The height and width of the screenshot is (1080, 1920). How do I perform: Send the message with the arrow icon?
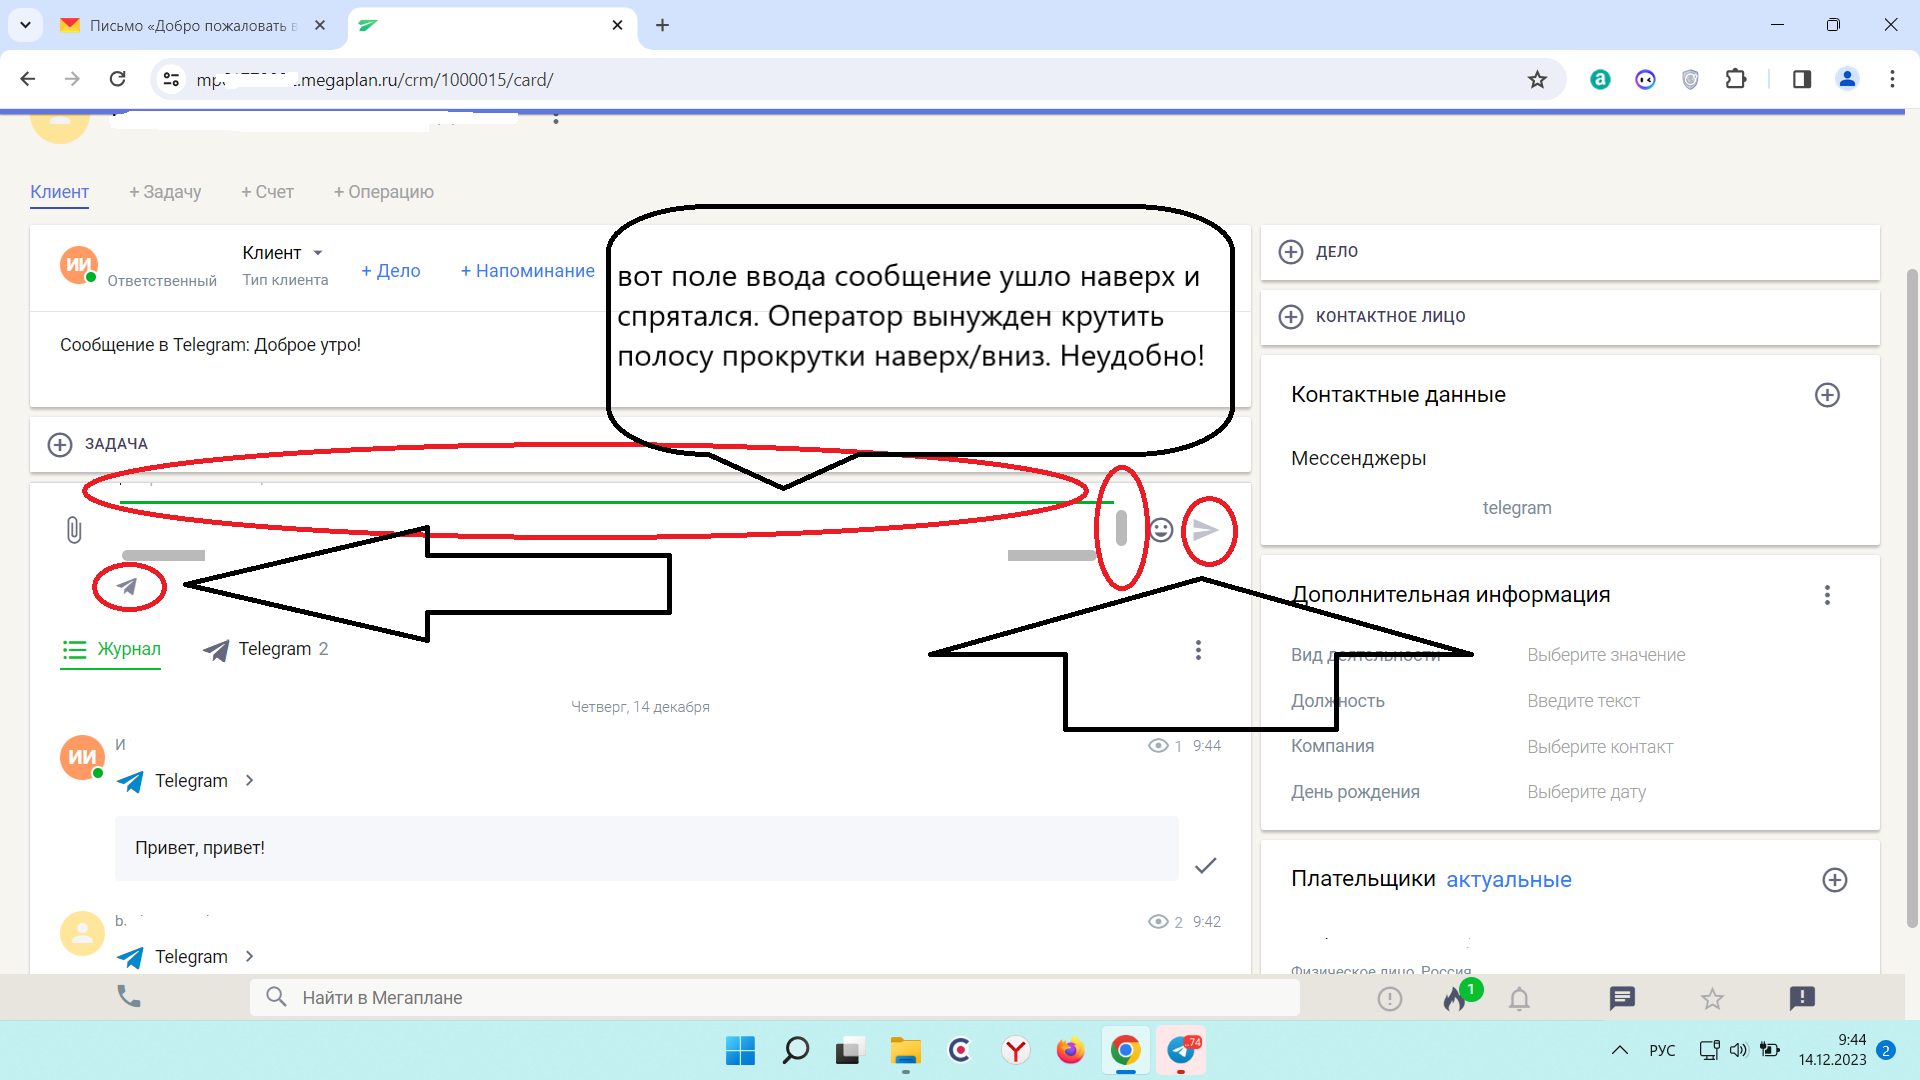[x=1206, y=530]
